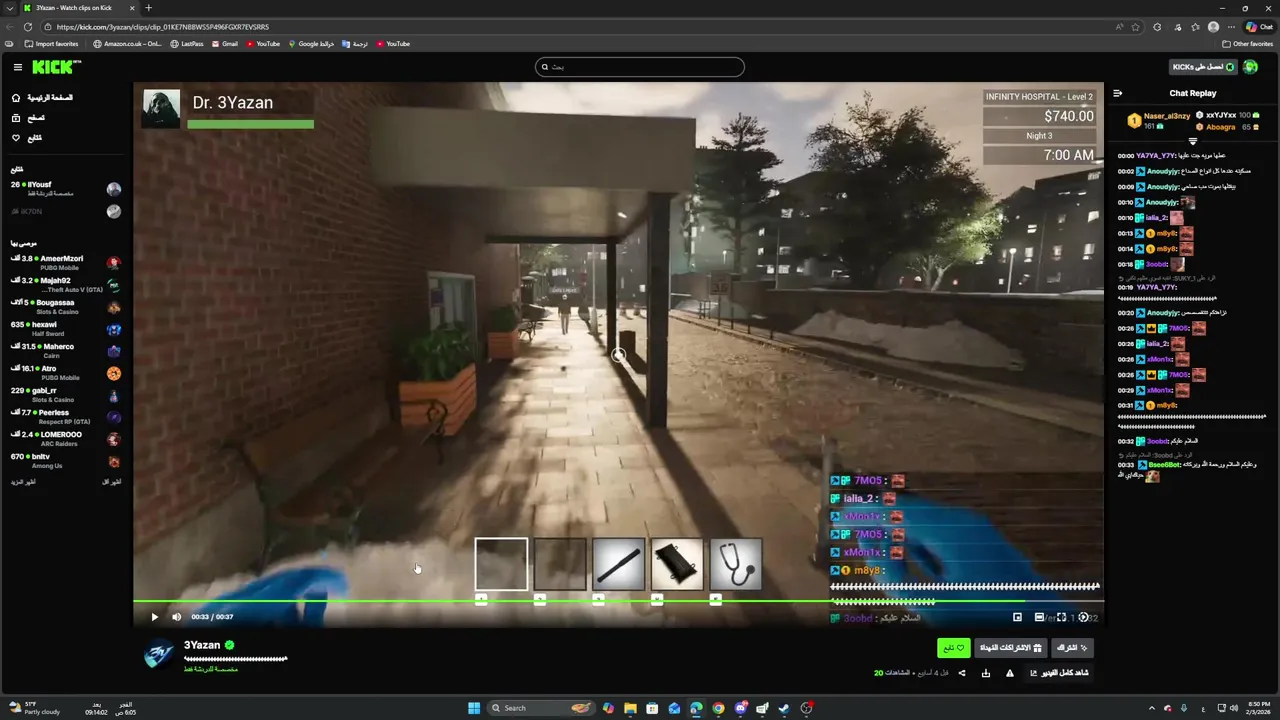Open the green profile avatar menu
Viewport: 1280px width, 720px height.
pos(1251,67)
